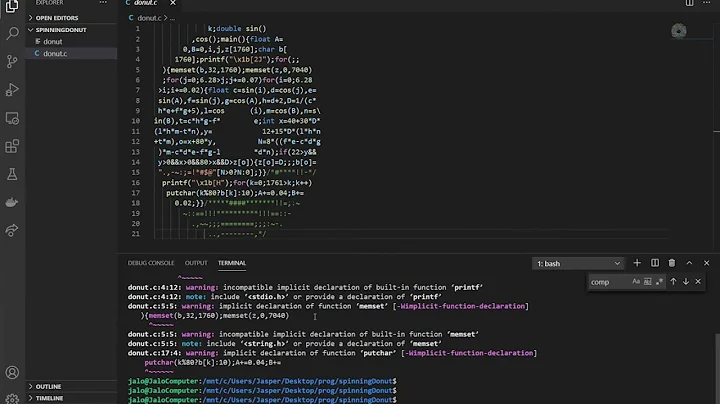
Task: Open the Extensions view
Action: click(12, 146)
